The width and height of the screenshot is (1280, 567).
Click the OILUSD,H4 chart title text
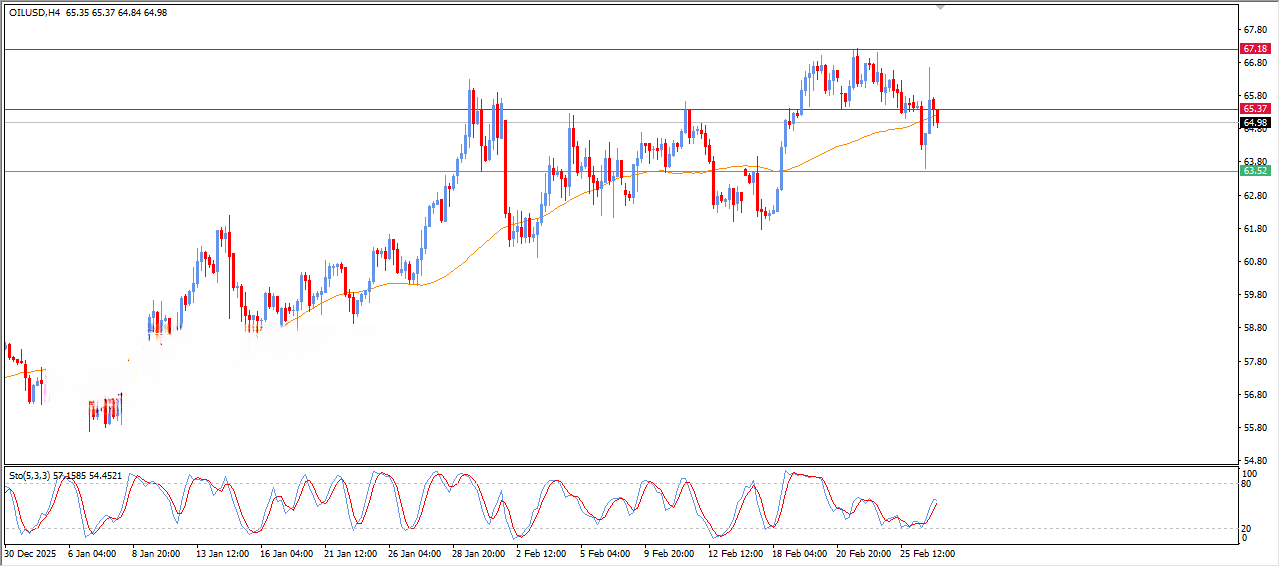35,13
